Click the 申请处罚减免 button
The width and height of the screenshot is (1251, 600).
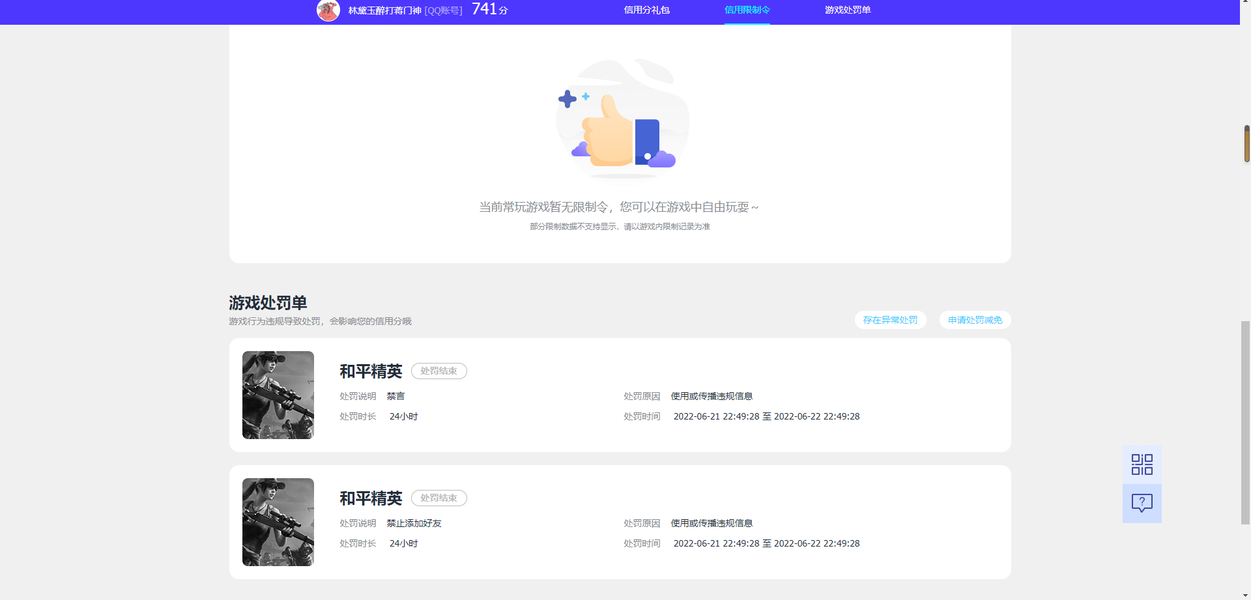975,320
